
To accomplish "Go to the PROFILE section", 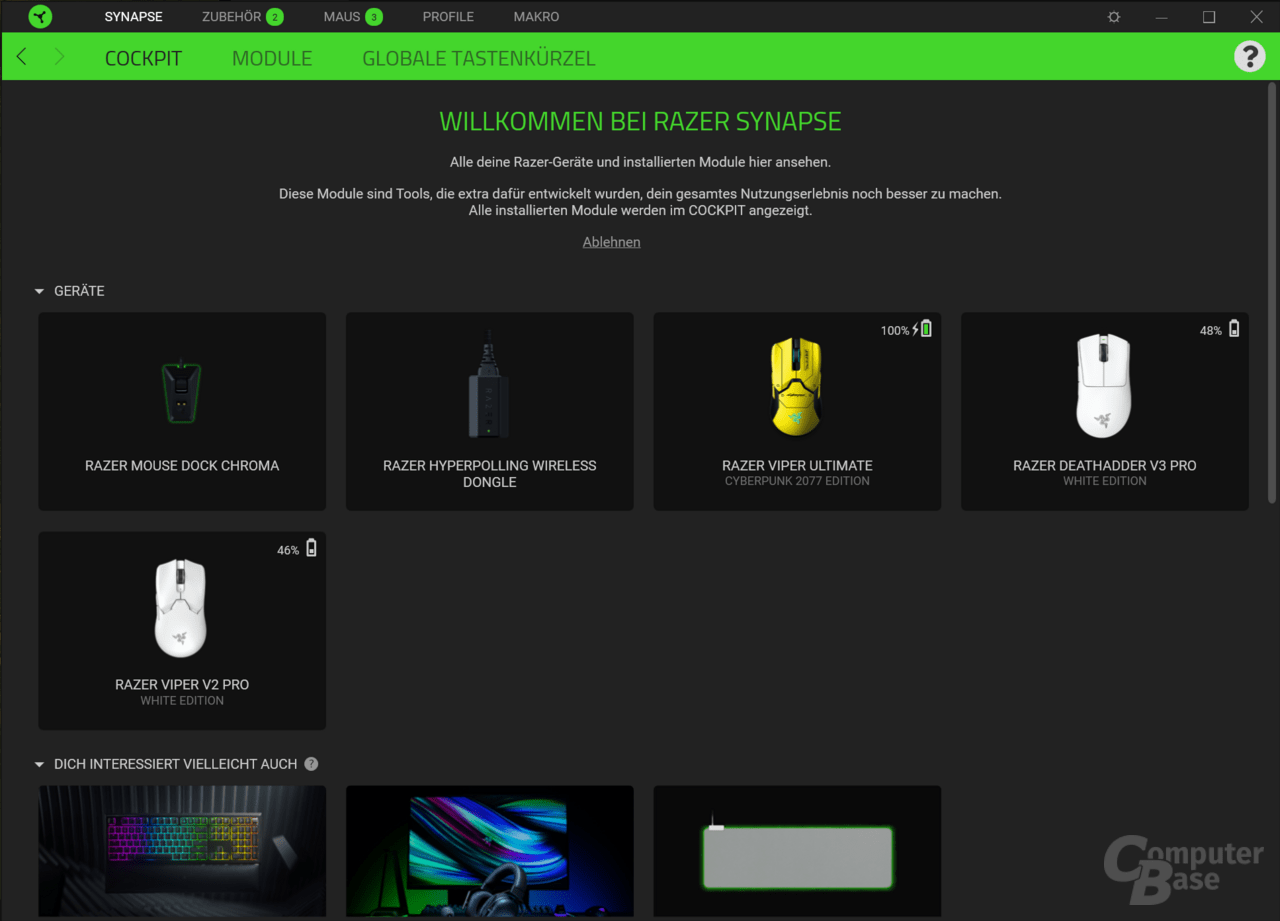I will tap(448, 16).
